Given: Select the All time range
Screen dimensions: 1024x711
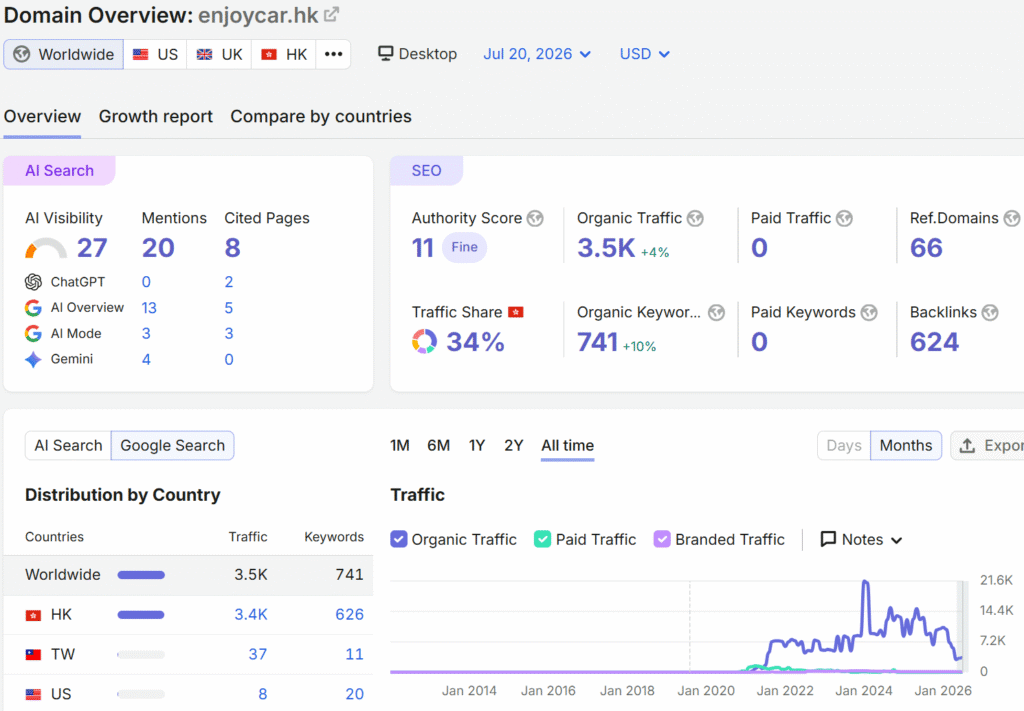Looking at the screenshot, I should pos(568,445).
